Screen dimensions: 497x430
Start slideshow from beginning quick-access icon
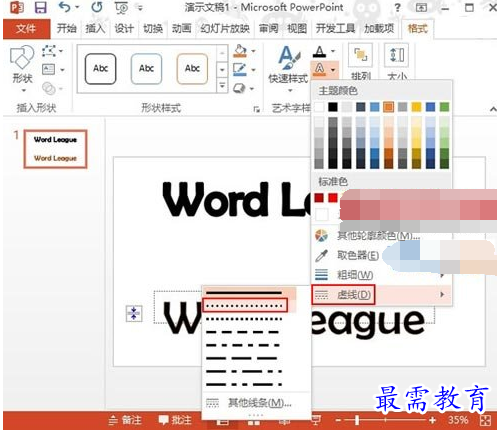click(x=121, y=8)
